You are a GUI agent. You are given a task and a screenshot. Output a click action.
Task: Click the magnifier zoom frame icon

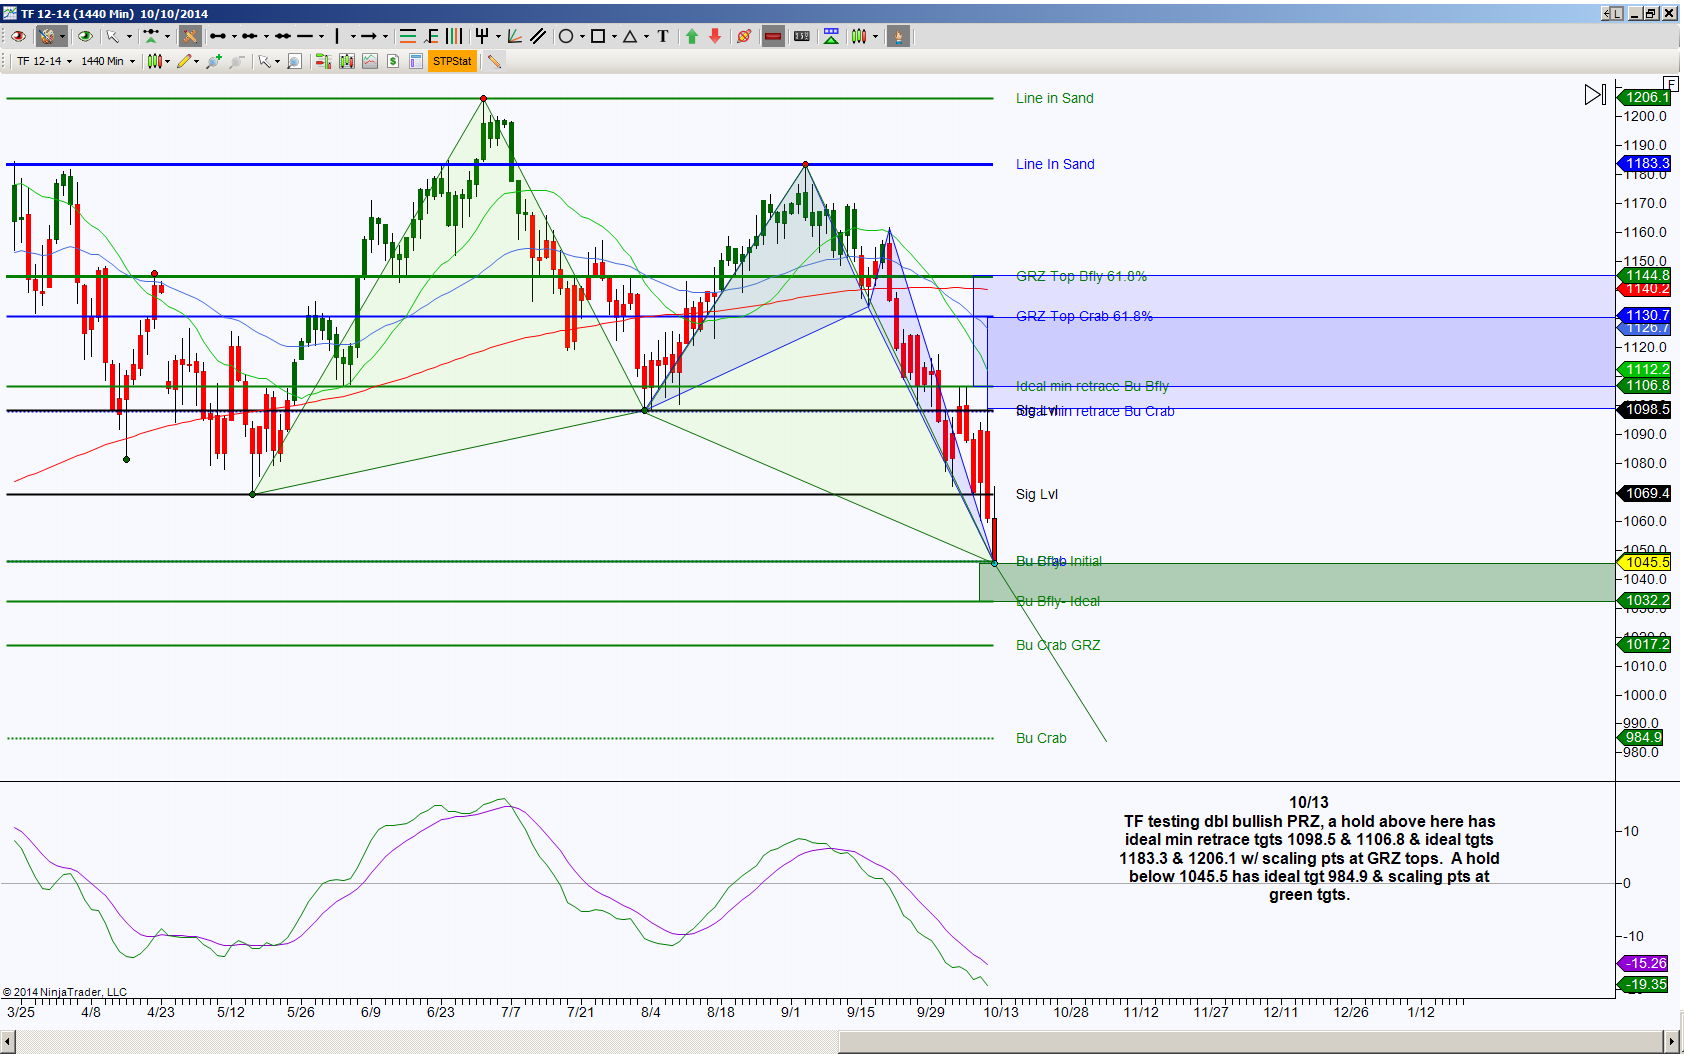click(x=294, y=61)
